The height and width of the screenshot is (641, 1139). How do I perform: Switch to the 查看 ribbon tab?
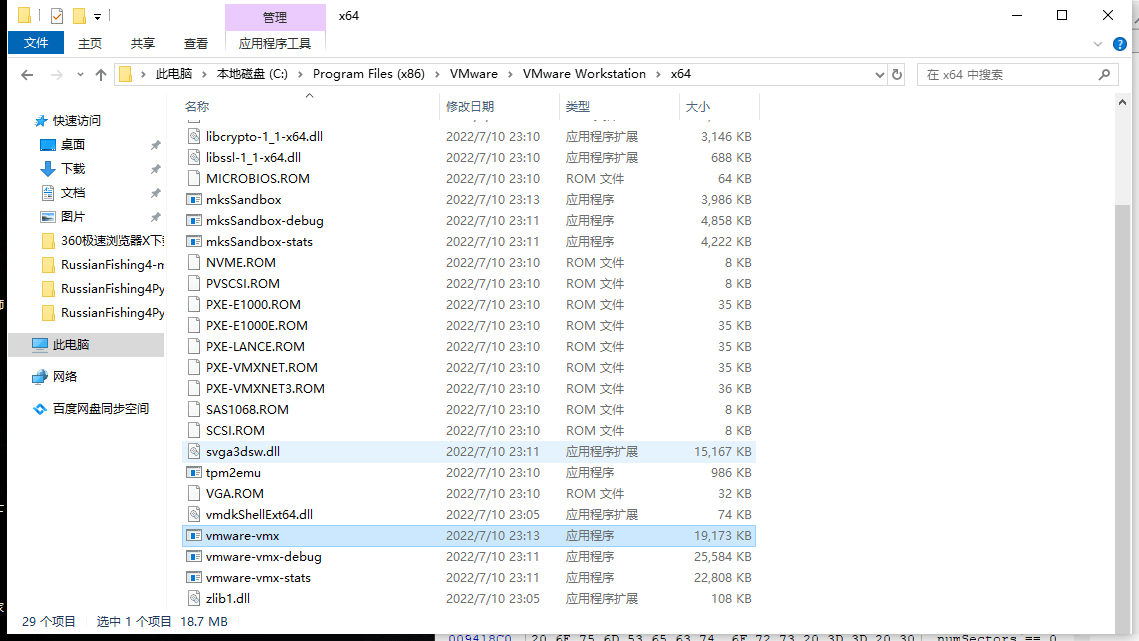tap(195, 44)
